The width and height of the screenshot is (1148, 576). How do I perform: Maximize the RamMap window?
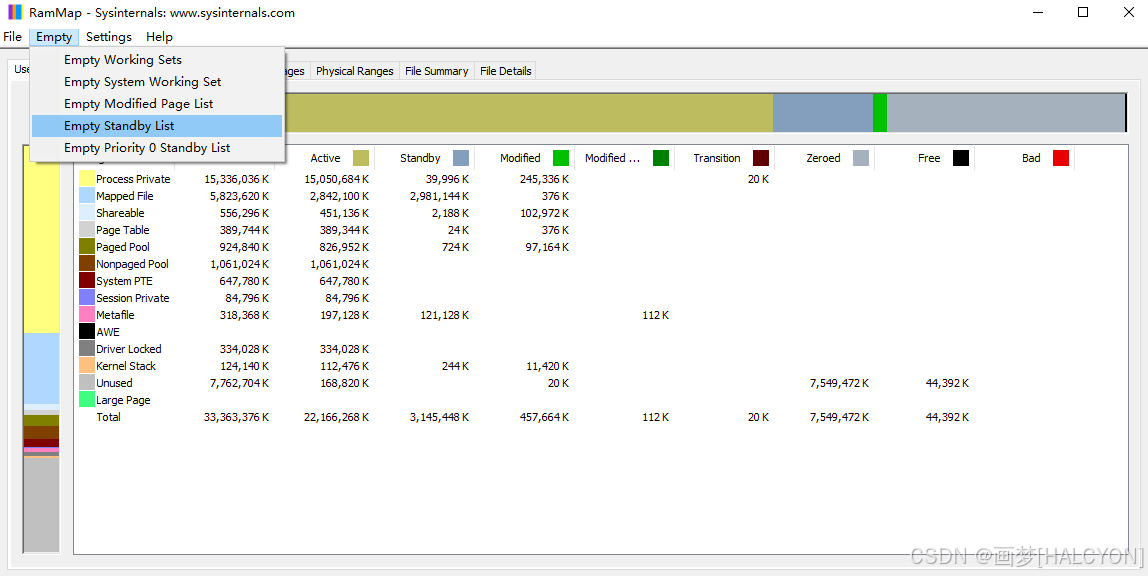[x=1083, y=12]
